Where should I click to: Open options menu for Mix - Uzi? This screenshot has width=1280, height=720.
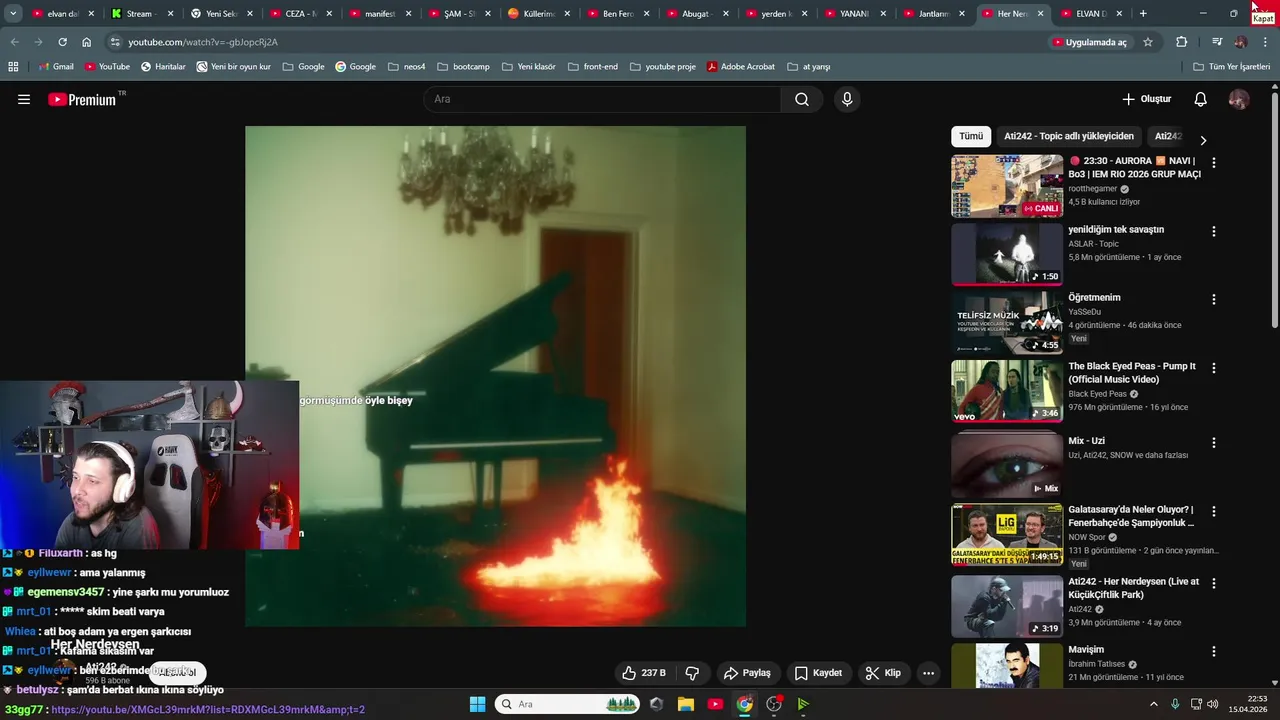(x=1214, y=442)
